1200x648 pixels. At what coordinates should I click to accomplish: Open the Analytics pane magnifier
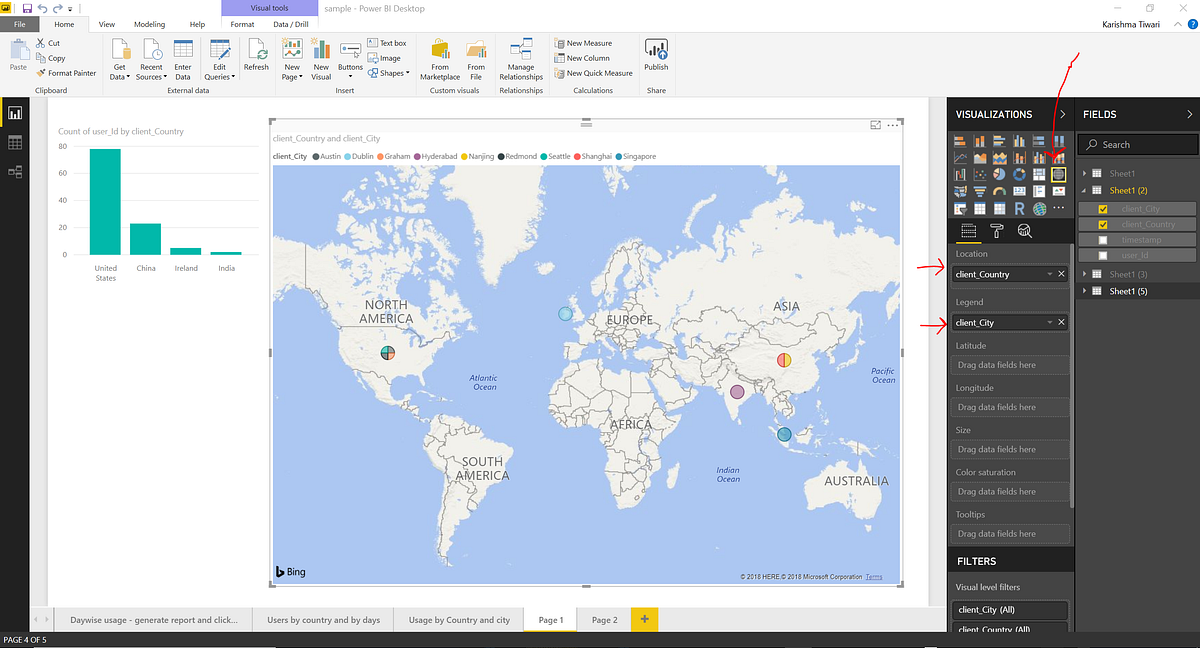[1024, 230]
